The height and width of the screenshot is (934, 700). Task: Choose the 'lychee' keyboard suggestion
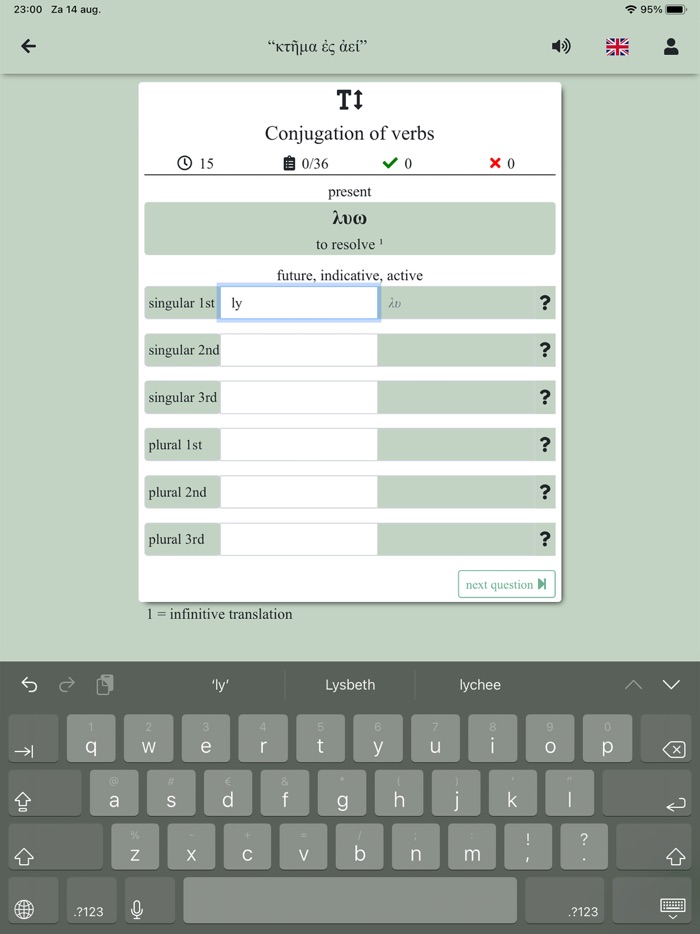[x=480, y=684]
